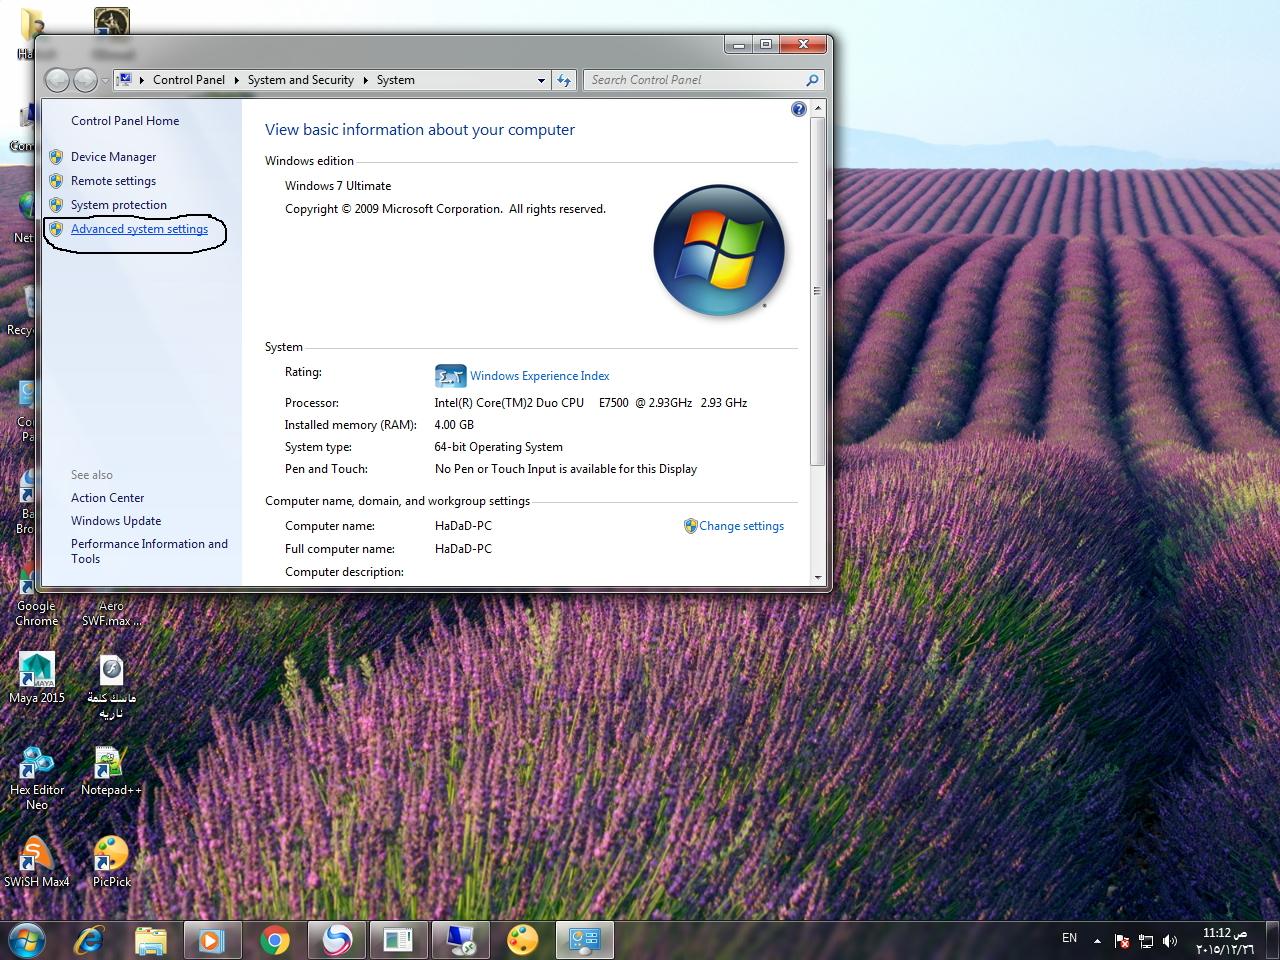This screenshot has height=960, width=1280.
Task: Click the vertical scrollbar thumb
Action: point(817,291)
